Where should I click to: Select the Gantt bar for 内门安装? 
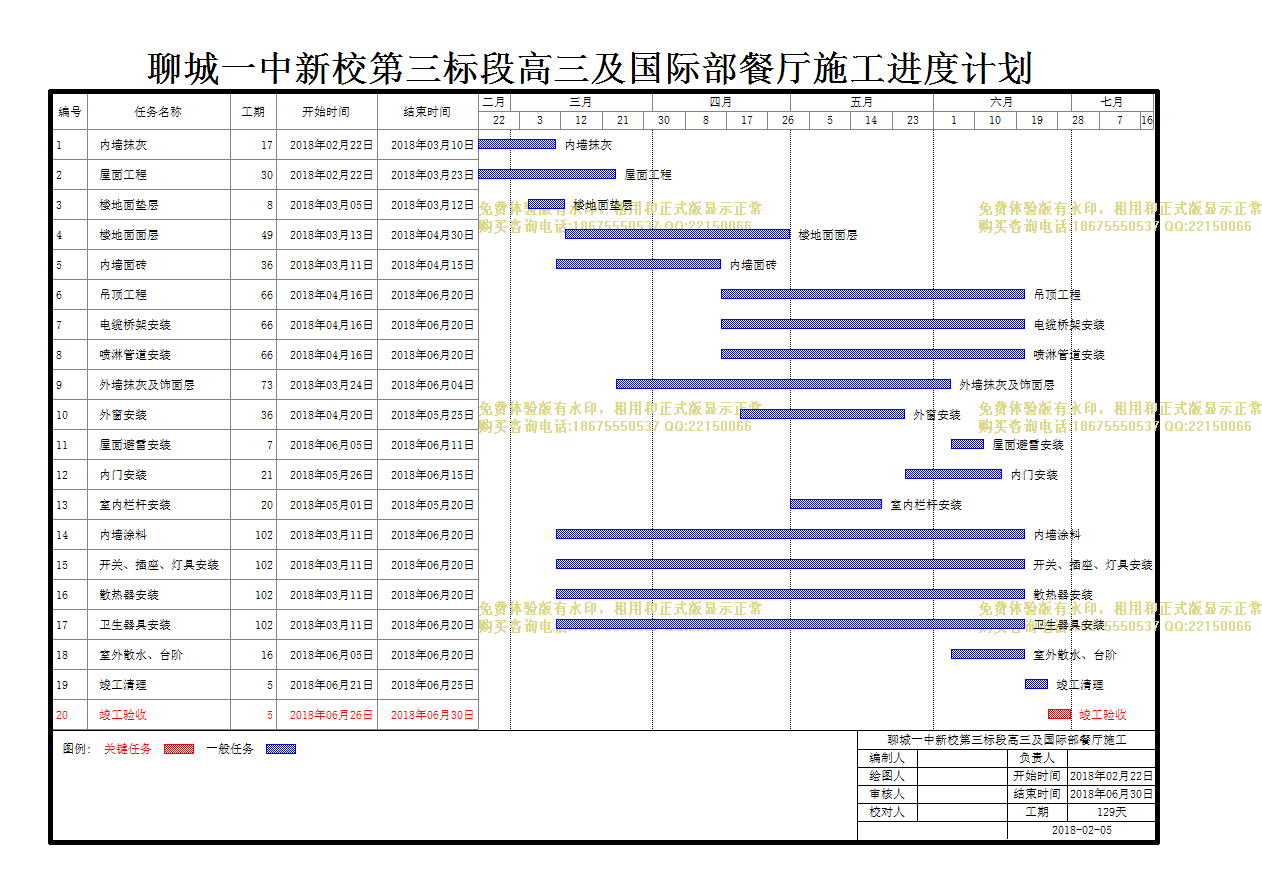[953, 474]
